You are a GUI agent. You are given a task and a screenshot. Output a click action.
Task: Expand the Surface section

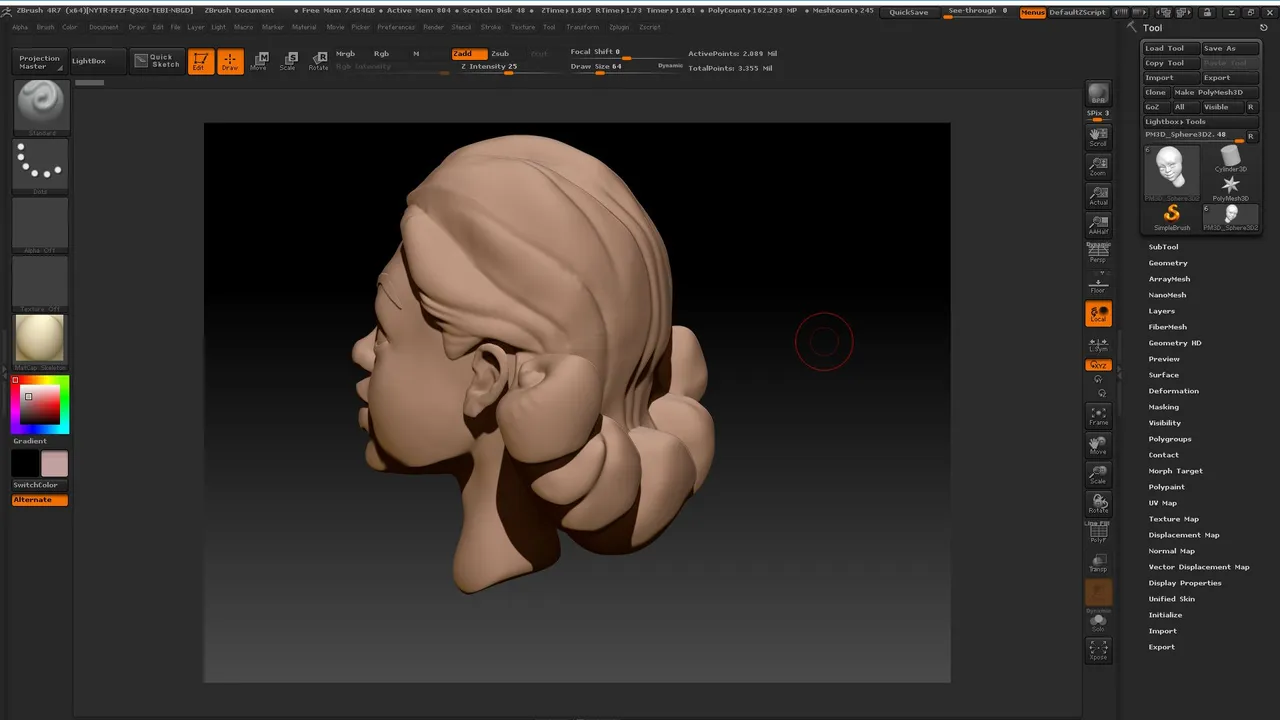[1163, 375]
